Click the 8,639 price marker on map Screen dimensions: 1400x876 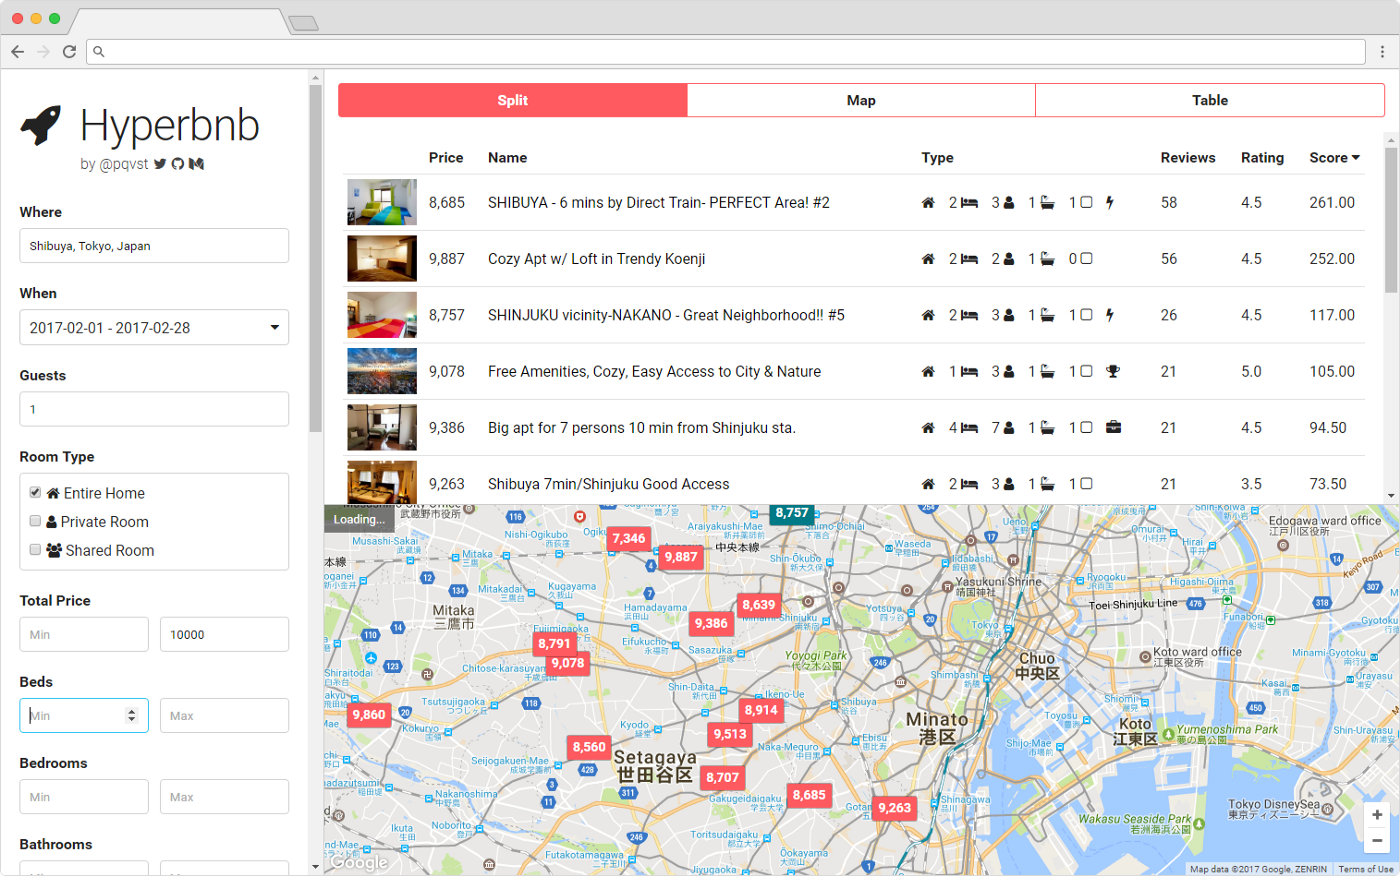[759, 605]
